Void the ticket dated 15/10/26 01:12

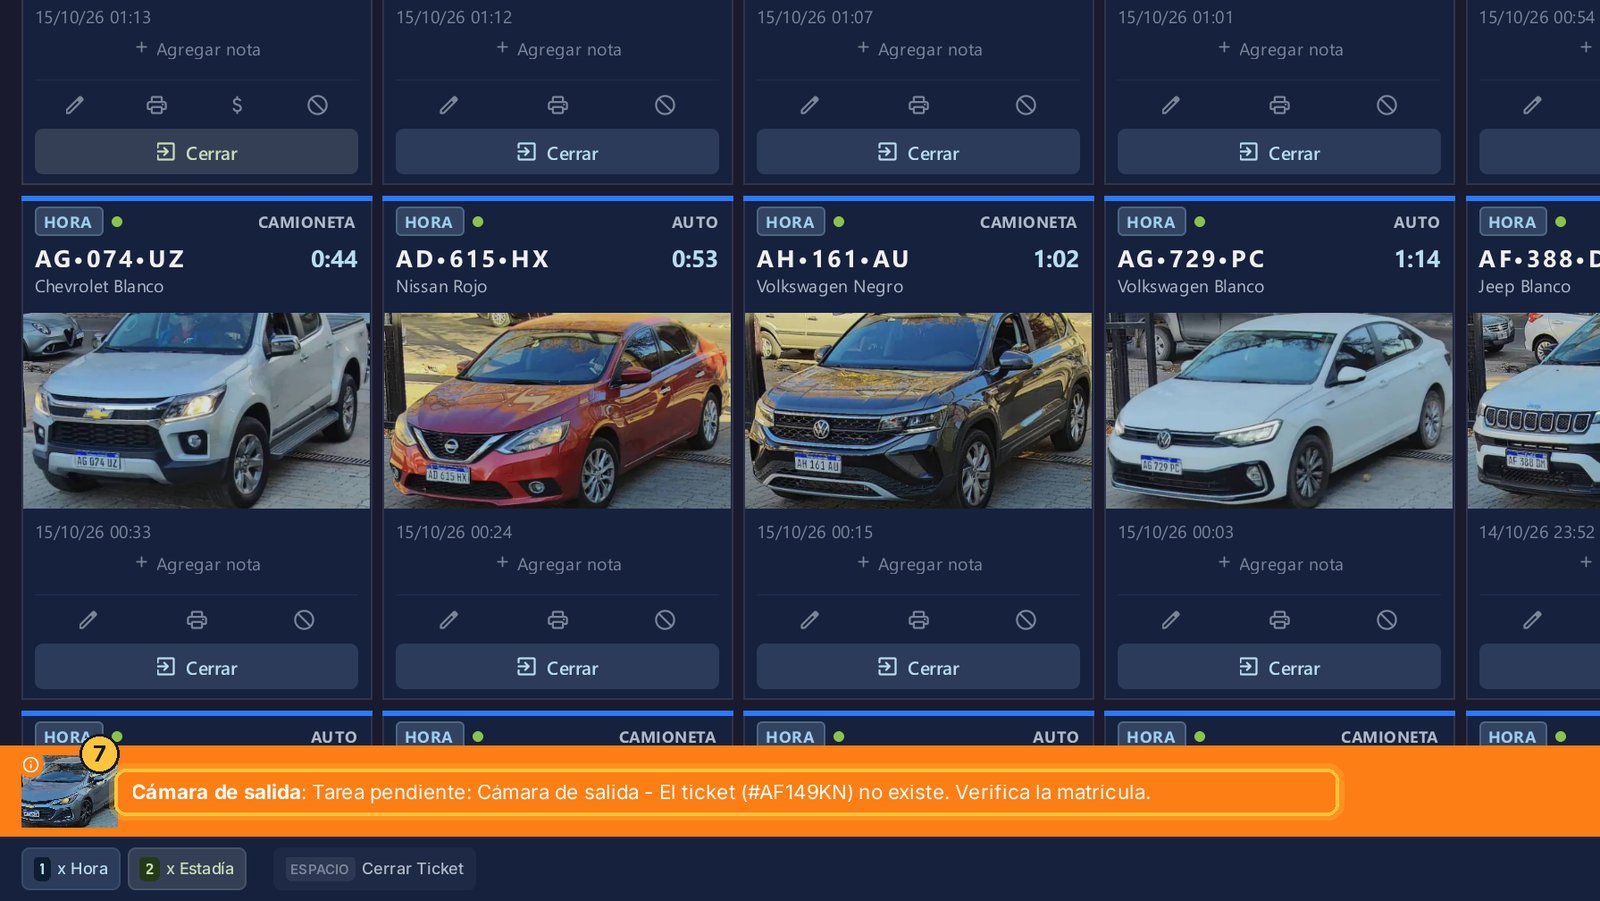665,105
